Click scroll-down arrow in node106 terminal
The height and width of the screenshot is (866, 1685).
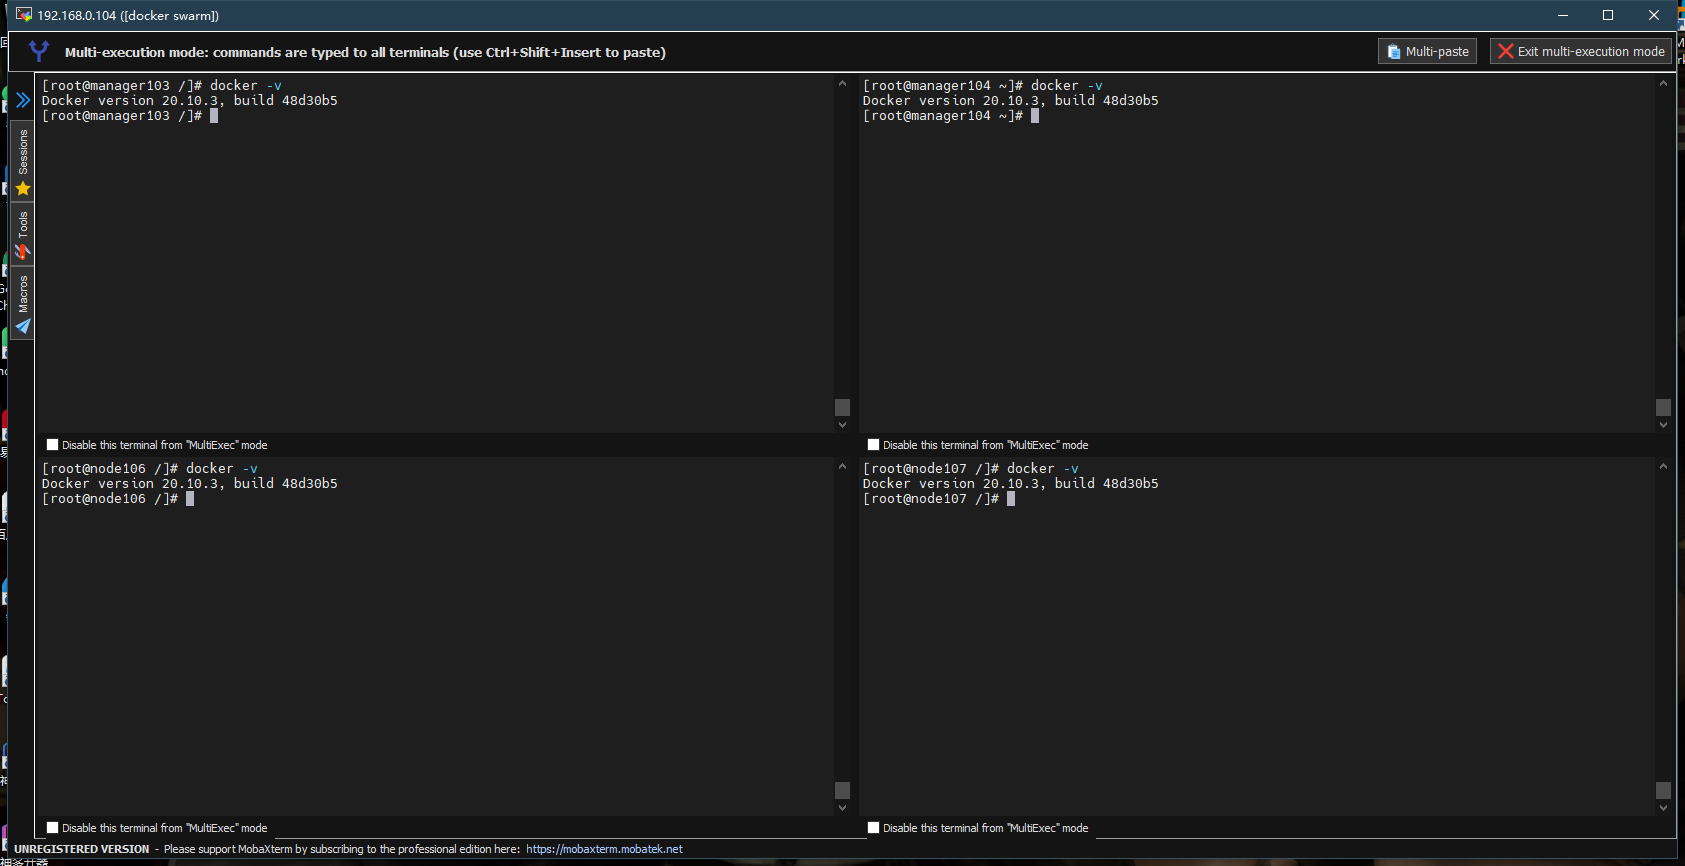[842, 808]
